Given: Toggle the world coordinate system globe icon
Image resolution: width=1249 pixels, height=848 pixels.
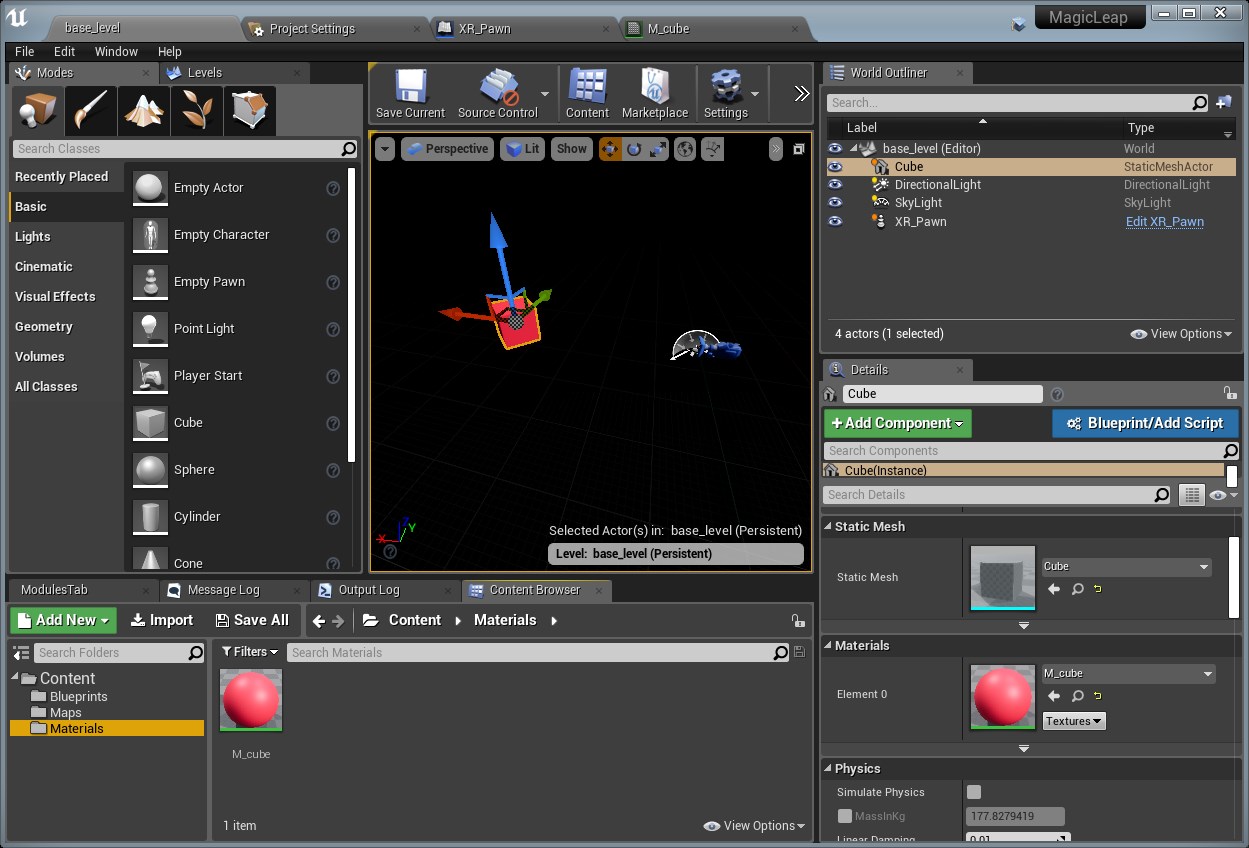Looking at the screenshot, I should pyautogui.click(x=685, y=149).
